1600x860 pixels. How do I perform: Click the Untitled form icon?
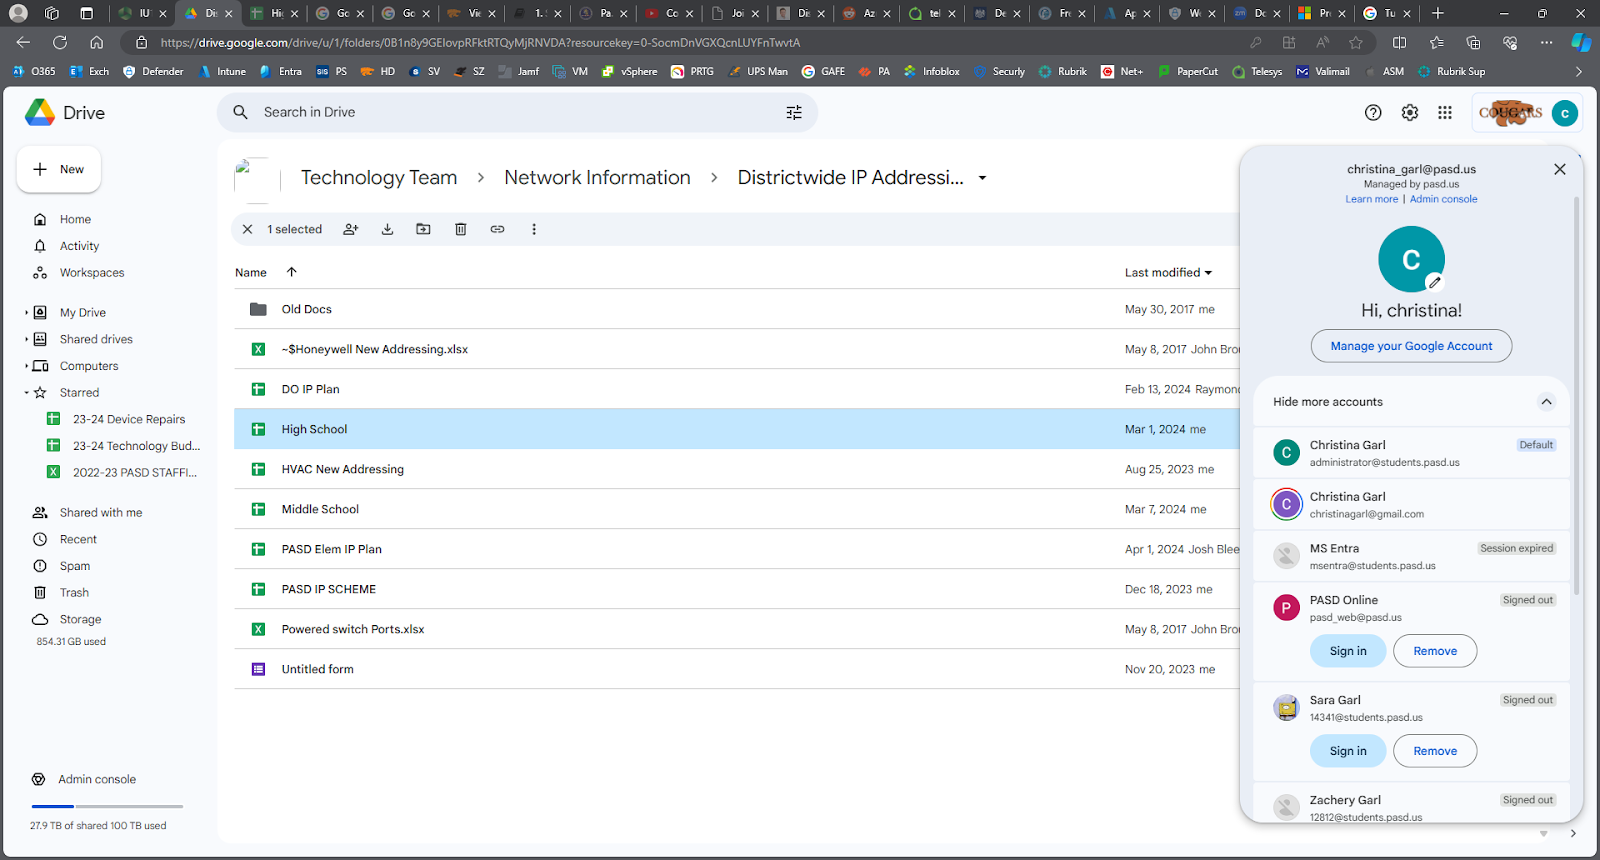tap(258, 669)
